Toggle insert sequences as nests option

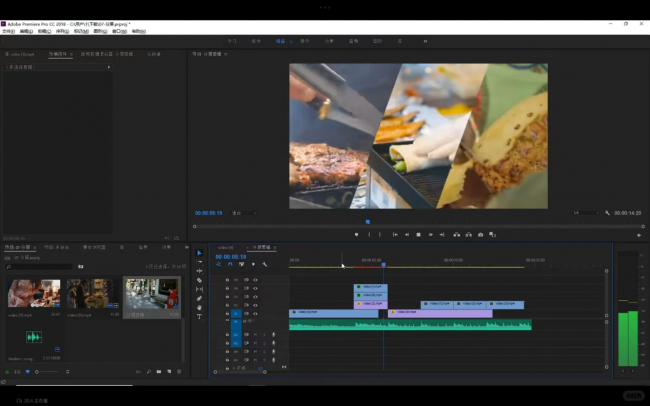click(218, 264)
